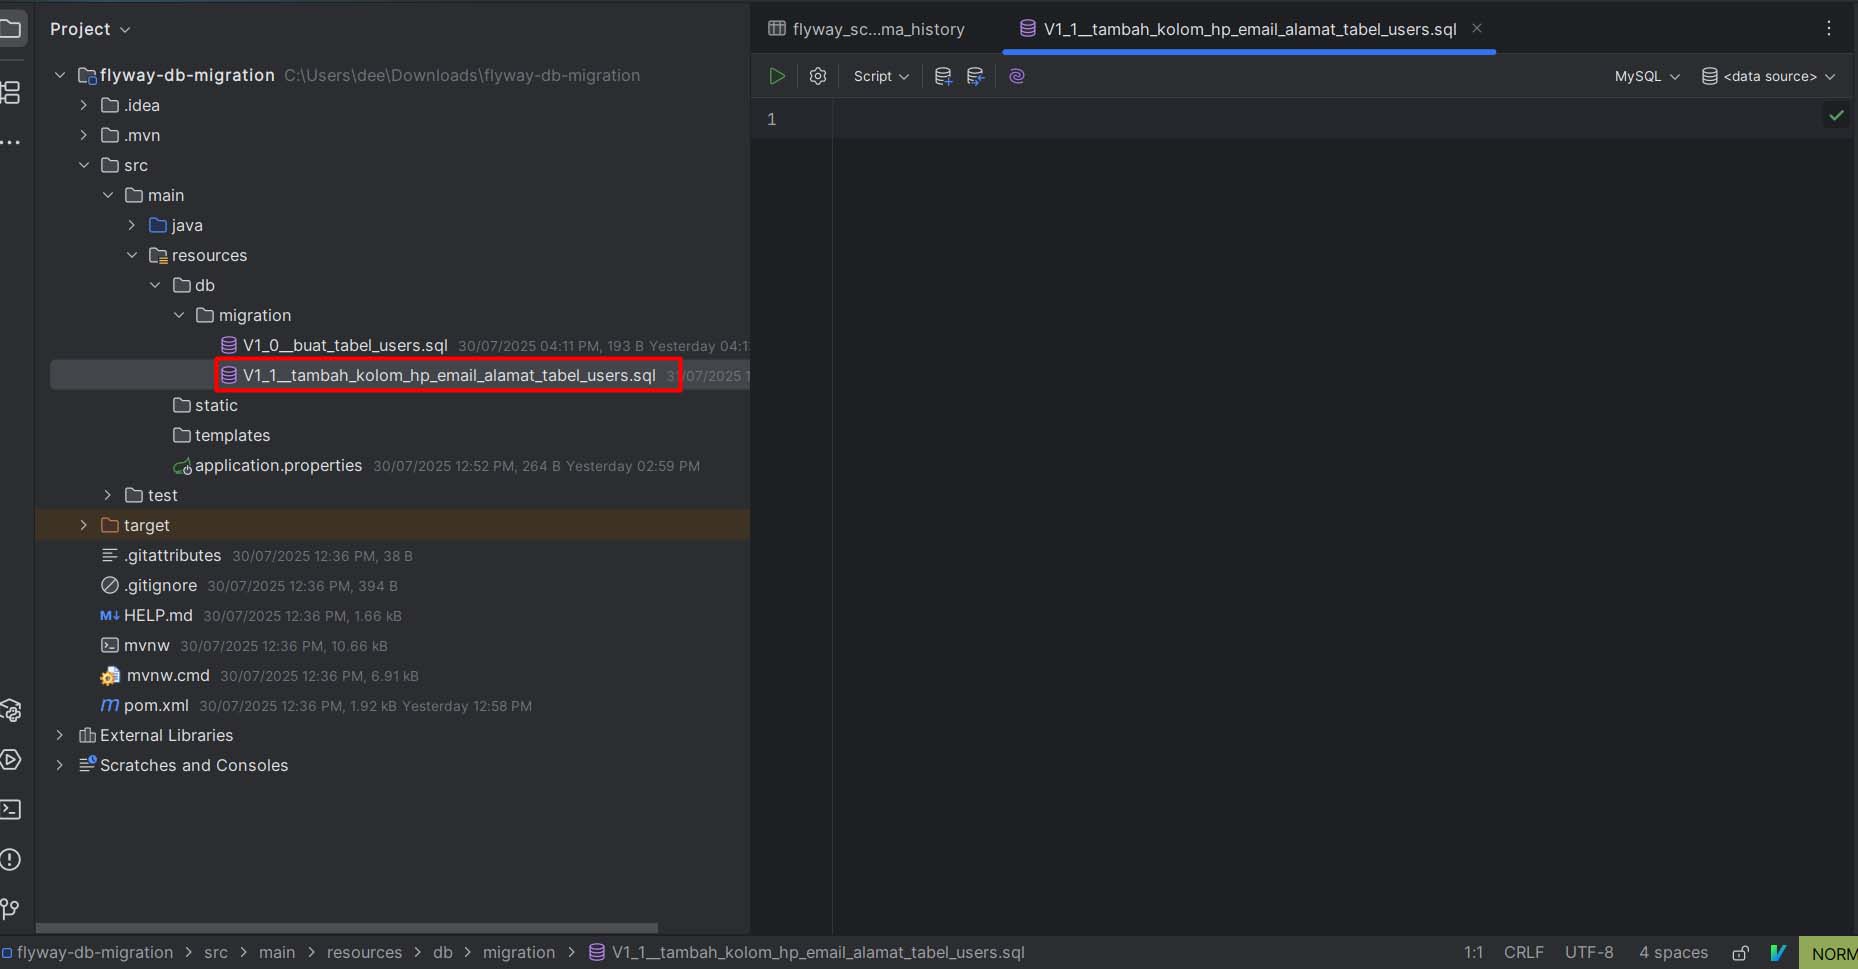Expand the .idea folder

84,105
